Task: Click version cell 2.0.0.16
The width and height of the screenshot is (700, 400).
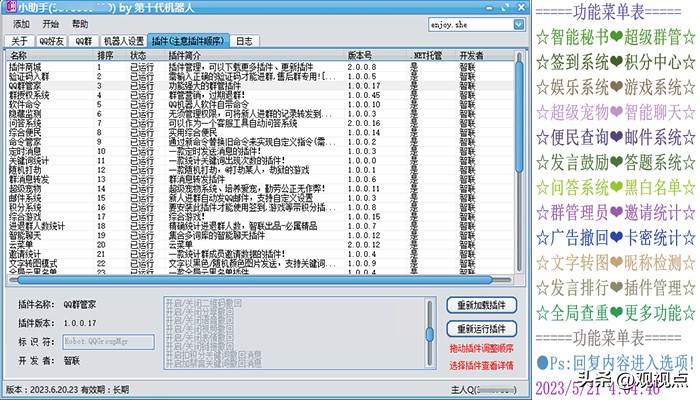Action: (x=364, y=123)
